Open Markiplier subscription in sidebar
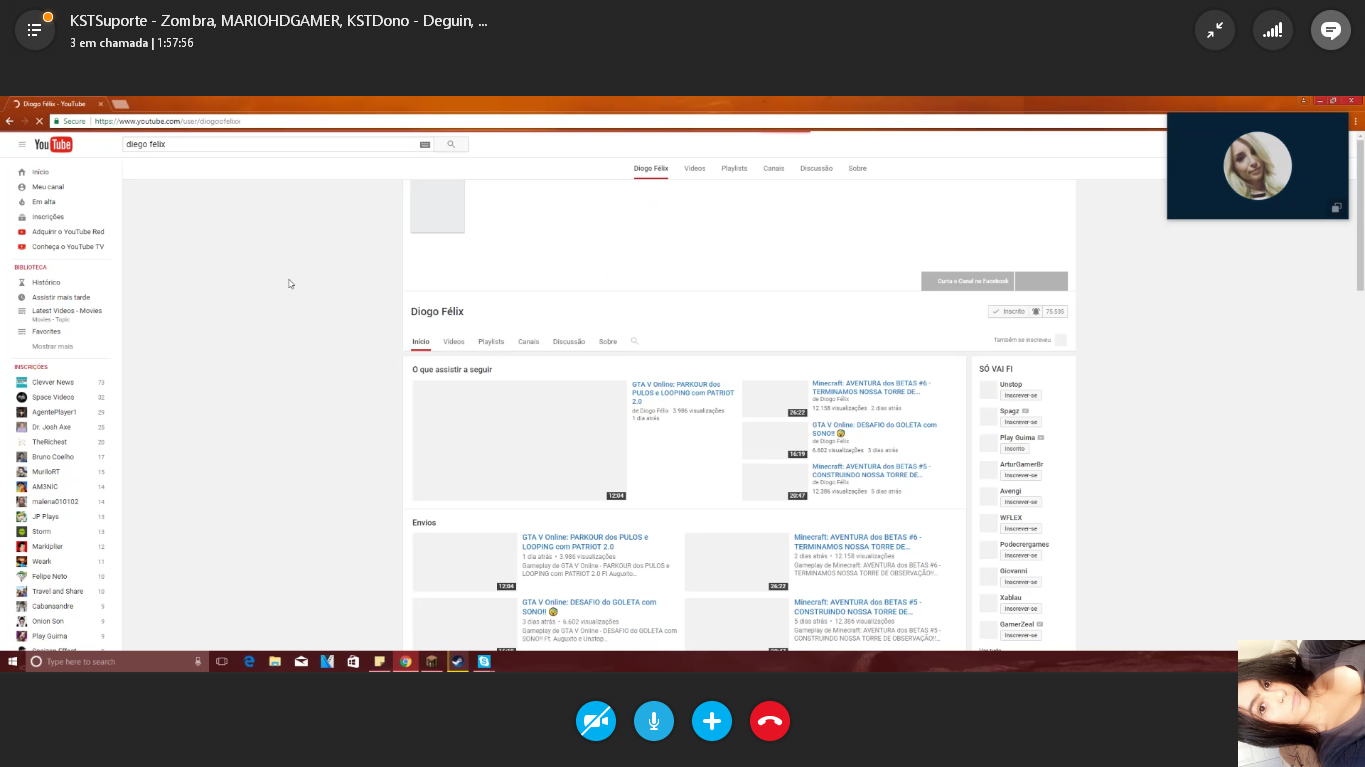The width and height of the screenshot is (1365, 767). click(x=48, y=547)
